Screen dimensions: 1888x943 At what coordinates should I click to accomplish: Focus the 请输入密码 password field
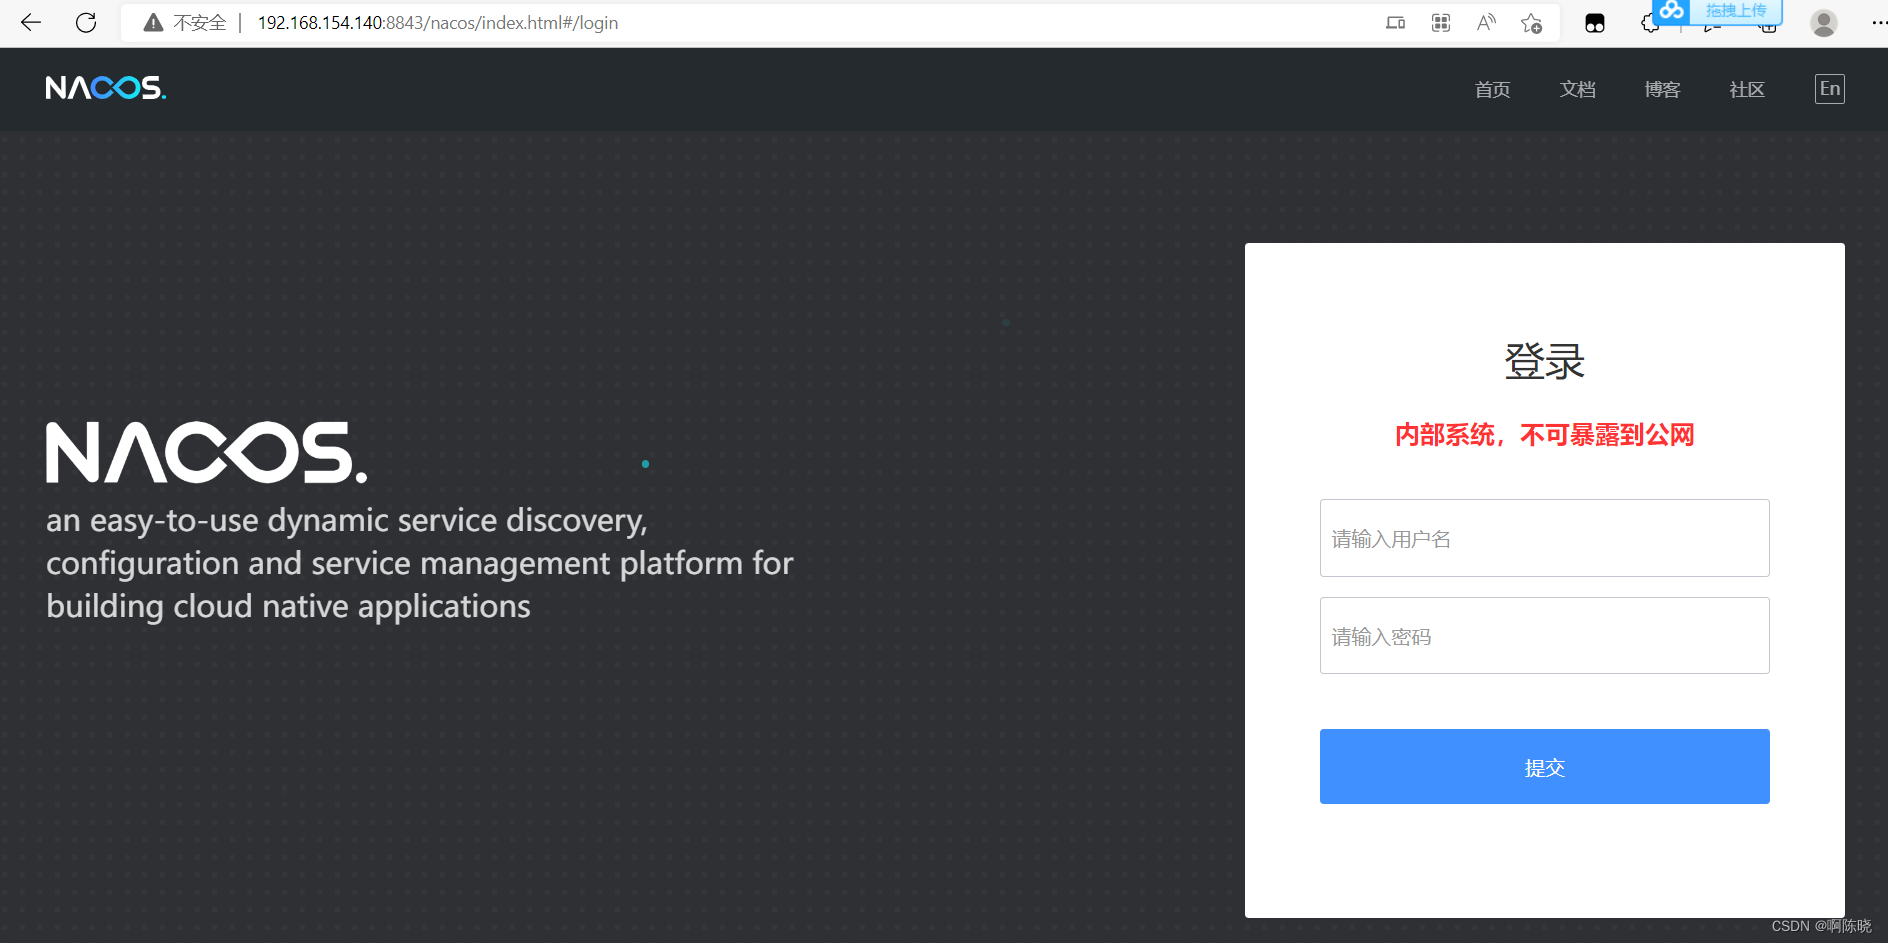click(x=1544, y=636)
